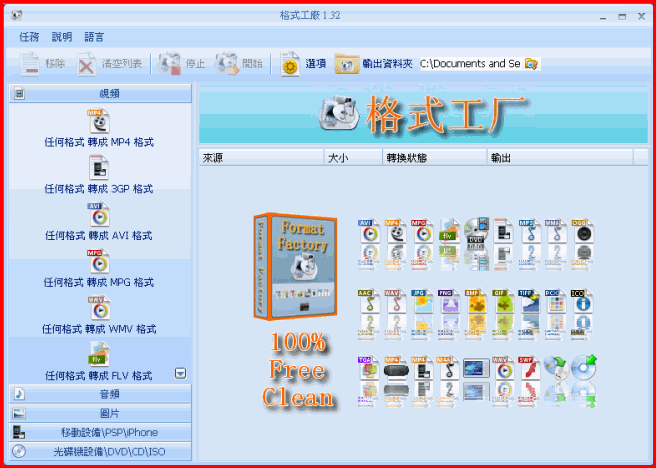Pick the AVI conversion icon
The width and height of the screenshot is (656, 468).
tap(99, 214)
